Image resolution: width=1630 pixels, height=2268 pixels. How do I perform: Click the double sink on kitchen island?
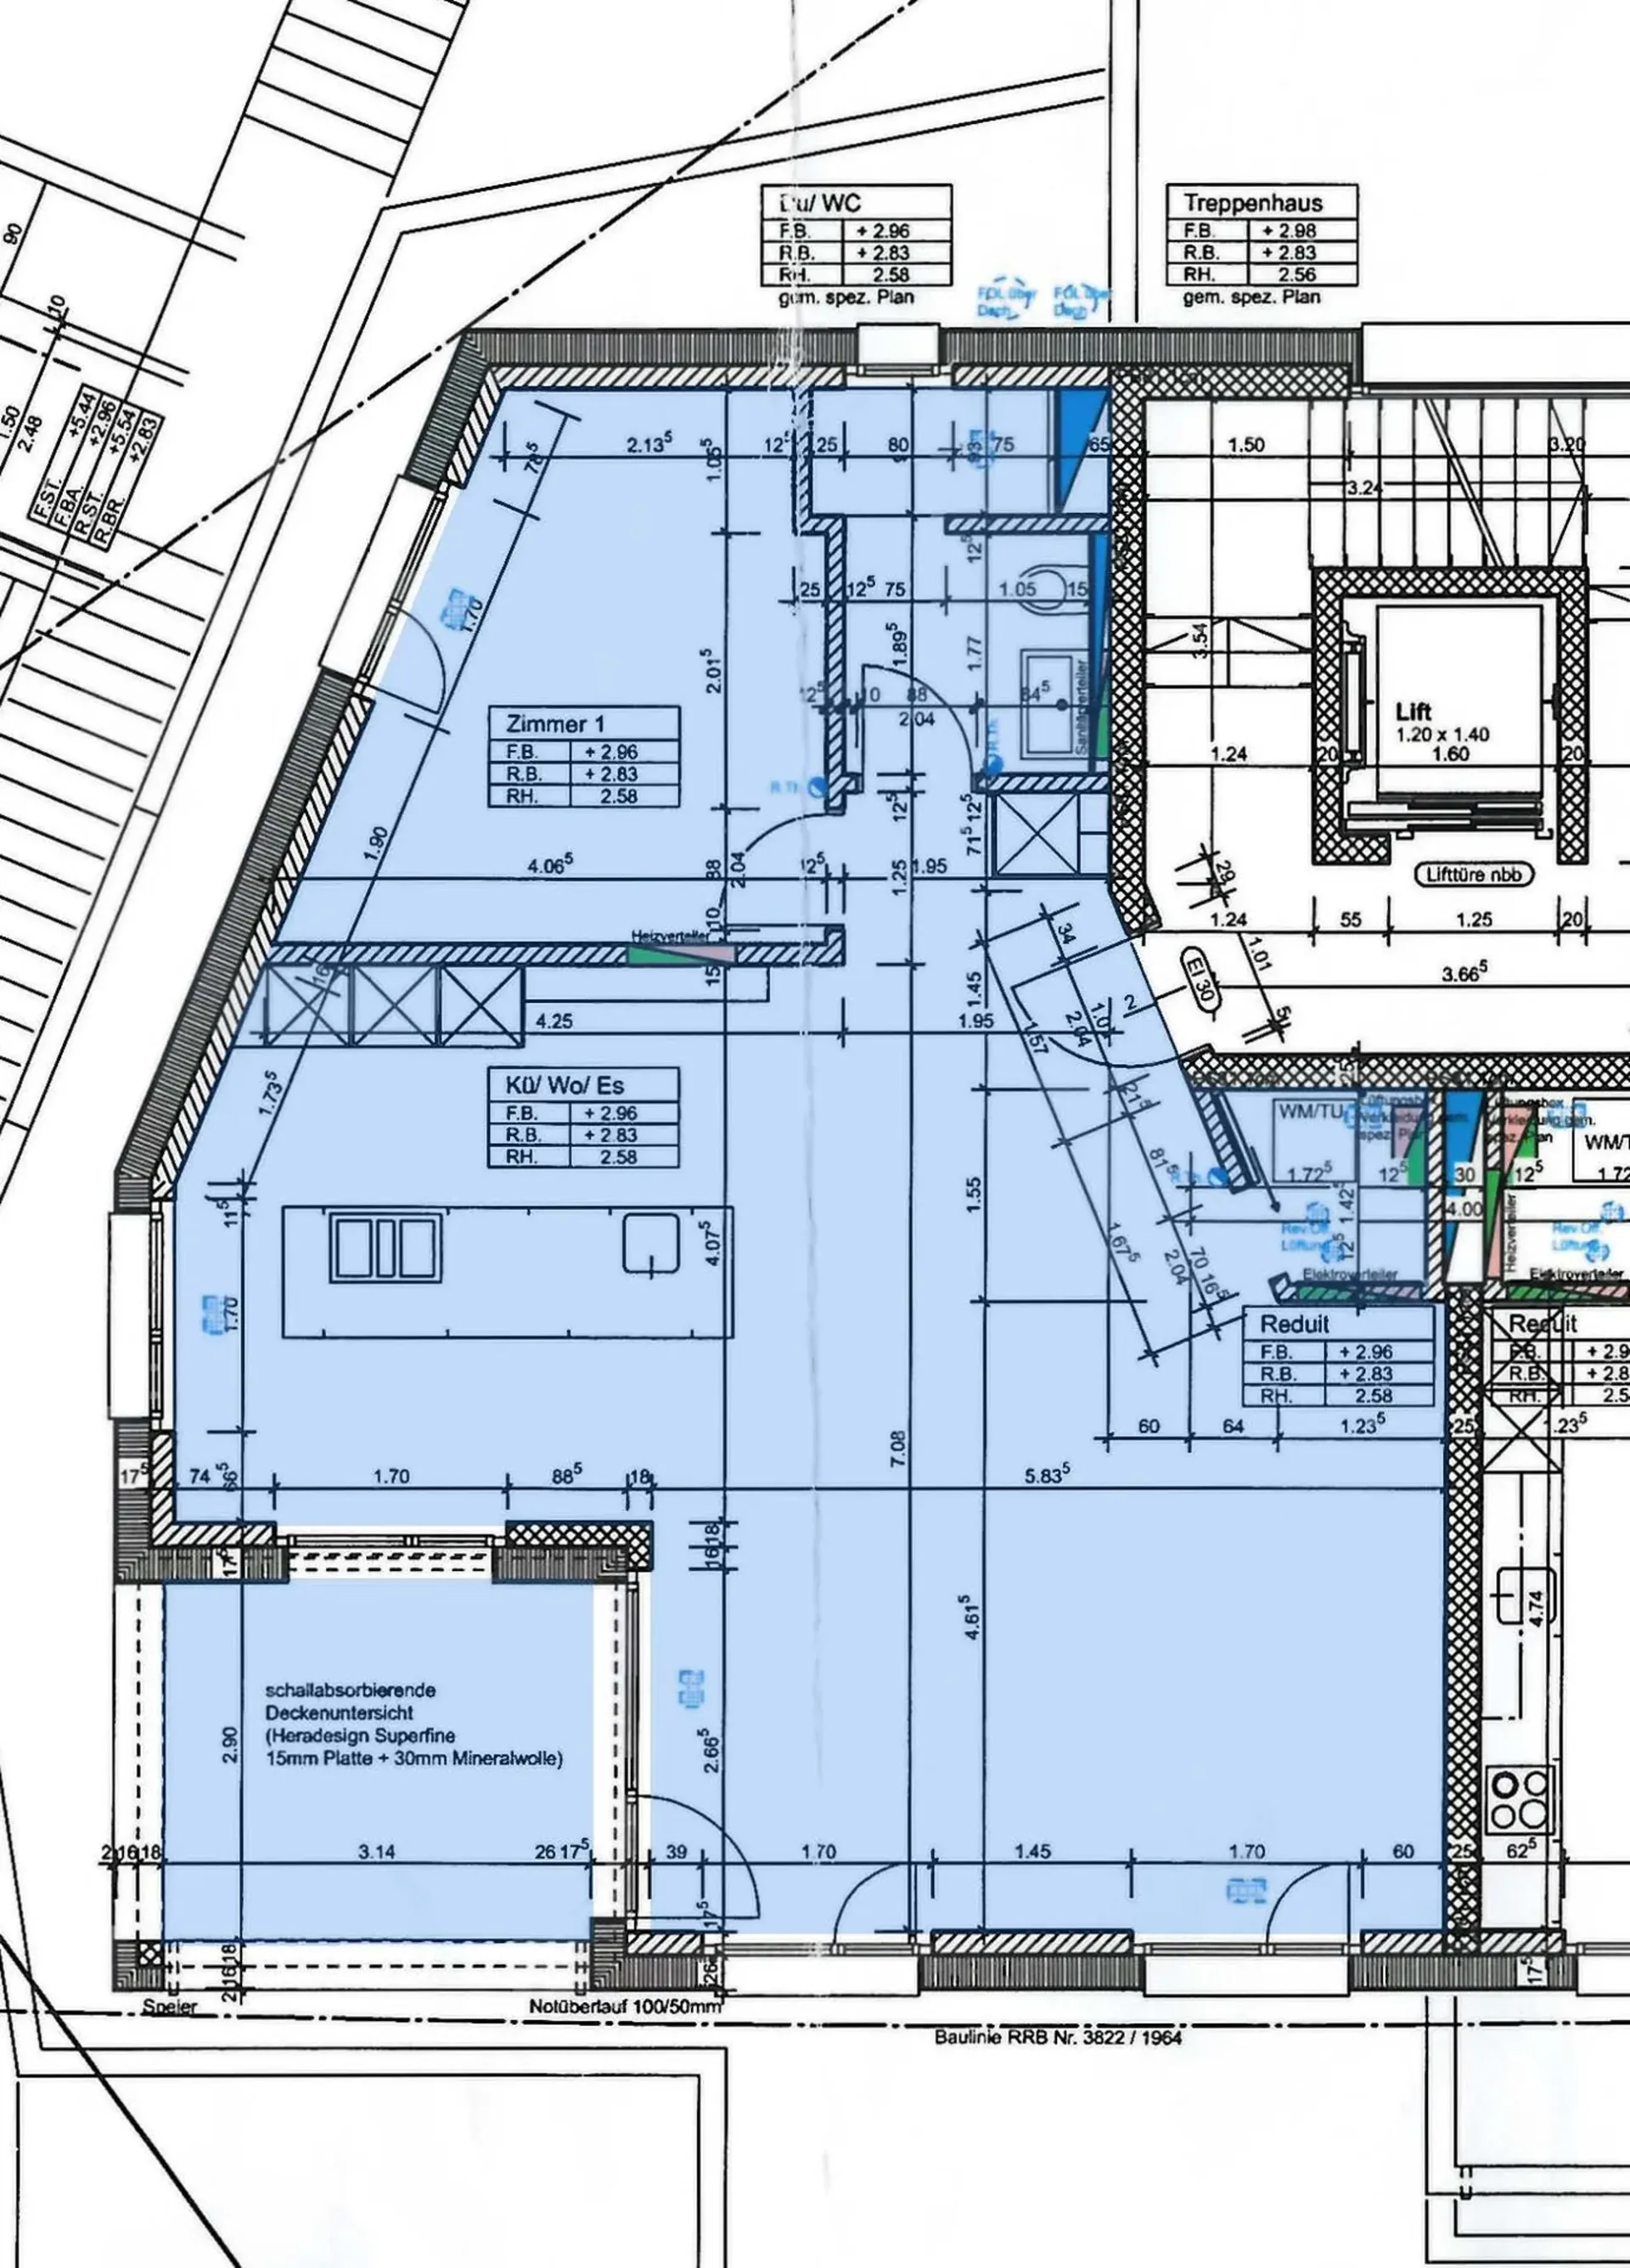pos(385,1247)
